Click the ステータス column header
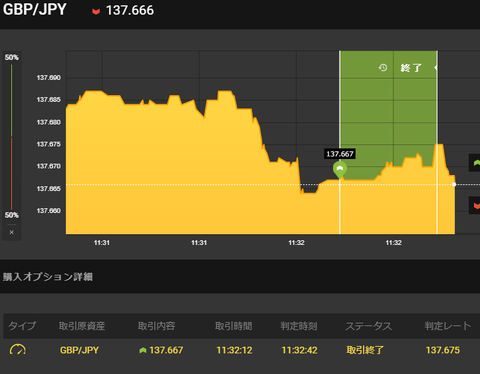The height and width of the screenshot is (374, 480). [368, 326]
